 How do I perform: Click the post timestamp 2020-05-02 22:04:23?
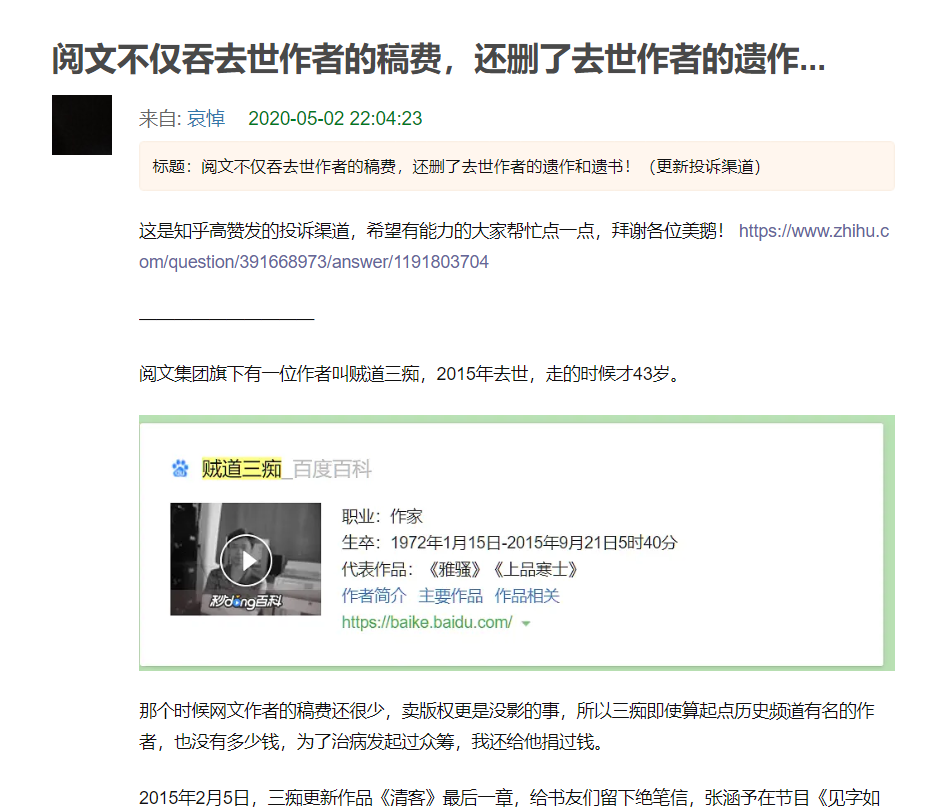335,119
